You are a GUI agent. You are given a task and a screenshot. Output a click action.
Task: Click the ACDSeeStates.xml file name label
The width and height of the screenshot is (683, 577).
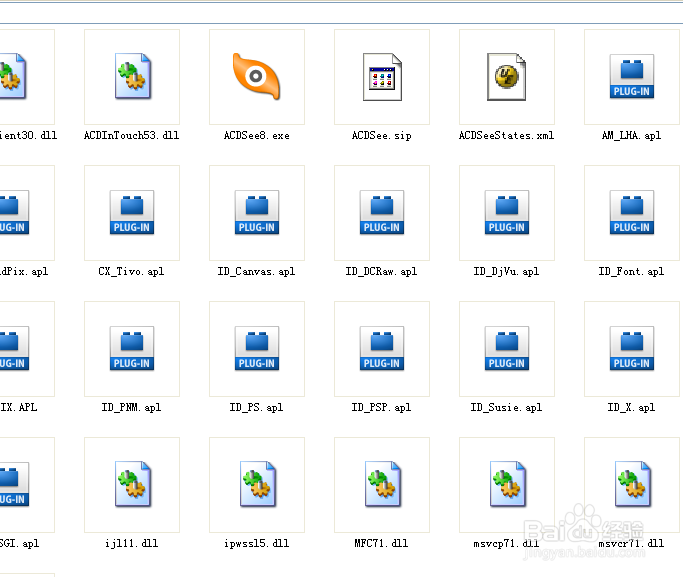pos(507,135)
